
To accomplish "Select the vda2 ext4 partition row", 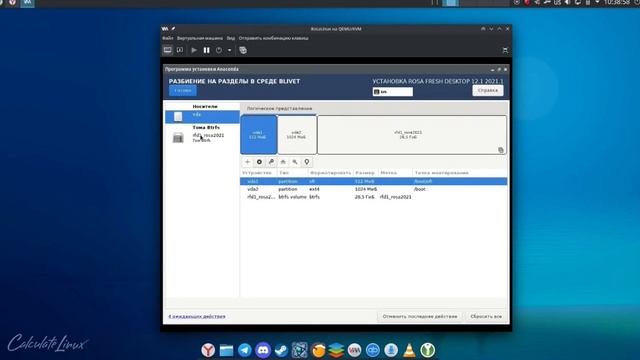I will [373, 189].
